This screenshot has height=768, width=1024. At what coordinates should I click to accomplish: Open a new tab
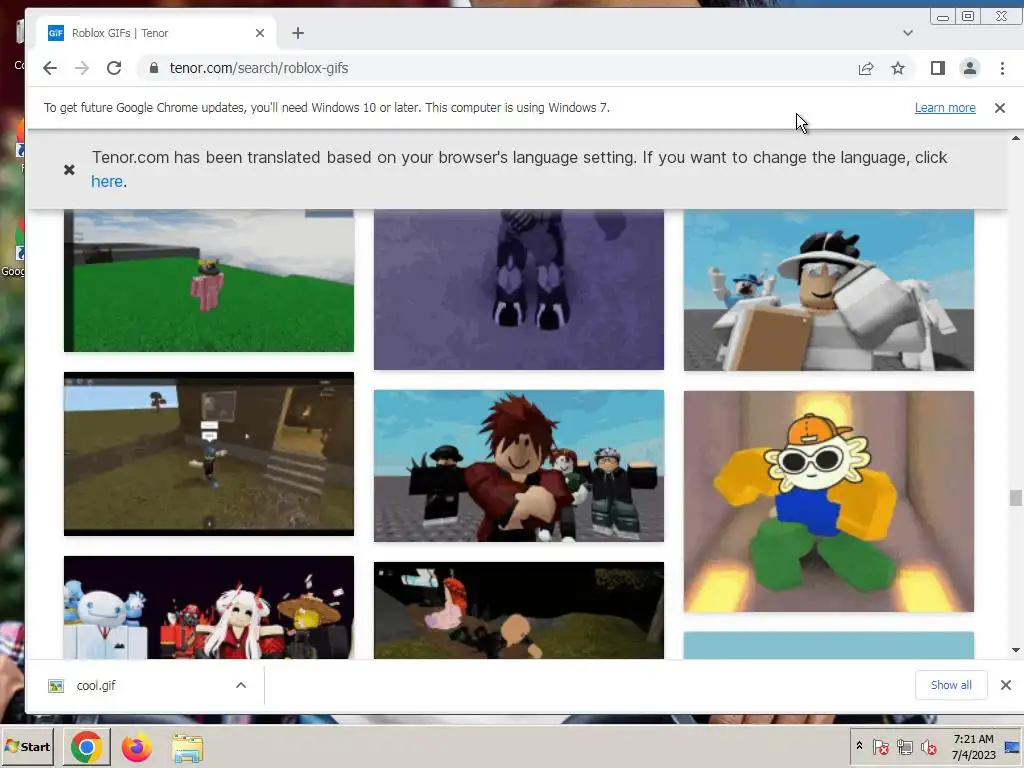pos(298,33)
